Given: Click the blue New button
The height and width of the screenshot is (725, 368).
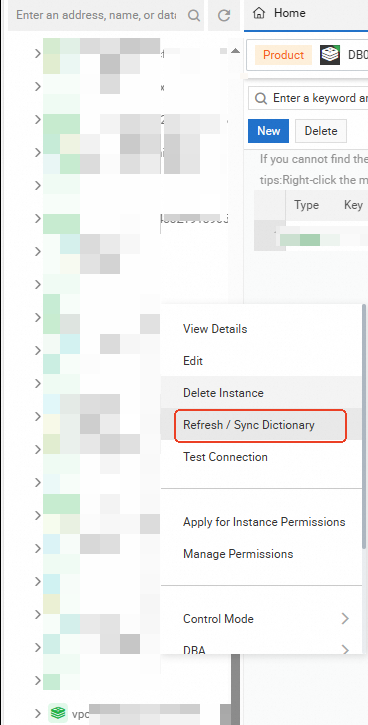Looking at the screenshot, I should point(269,131).
